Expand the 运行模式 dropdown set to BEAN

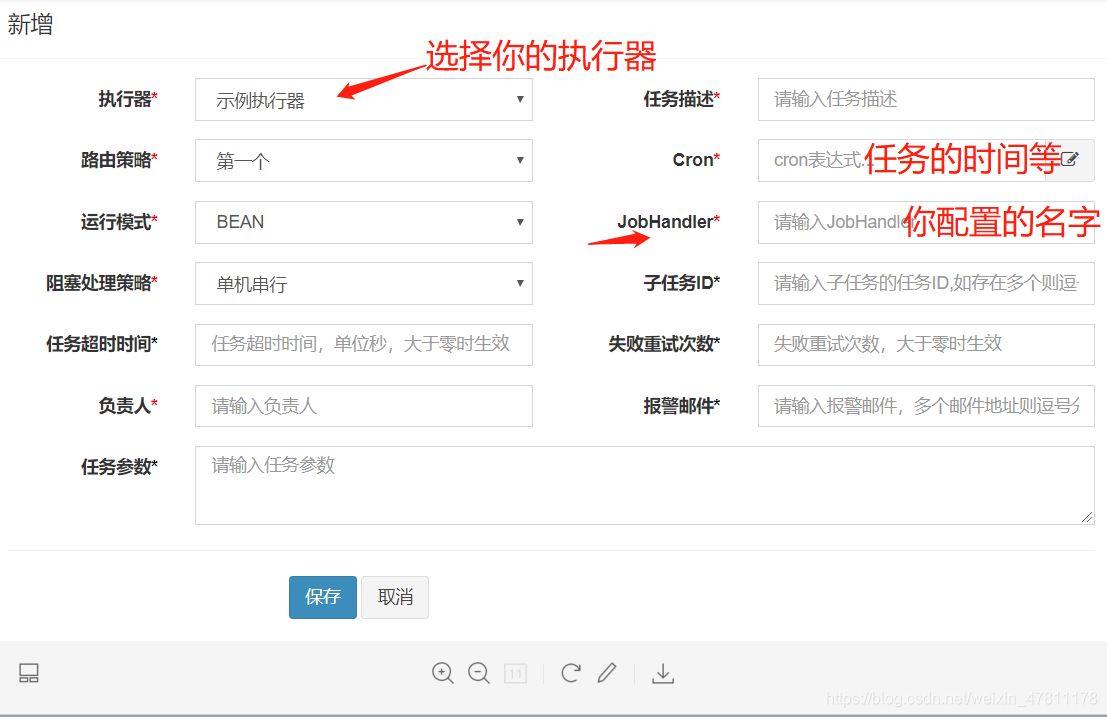[x=364, y=222]
